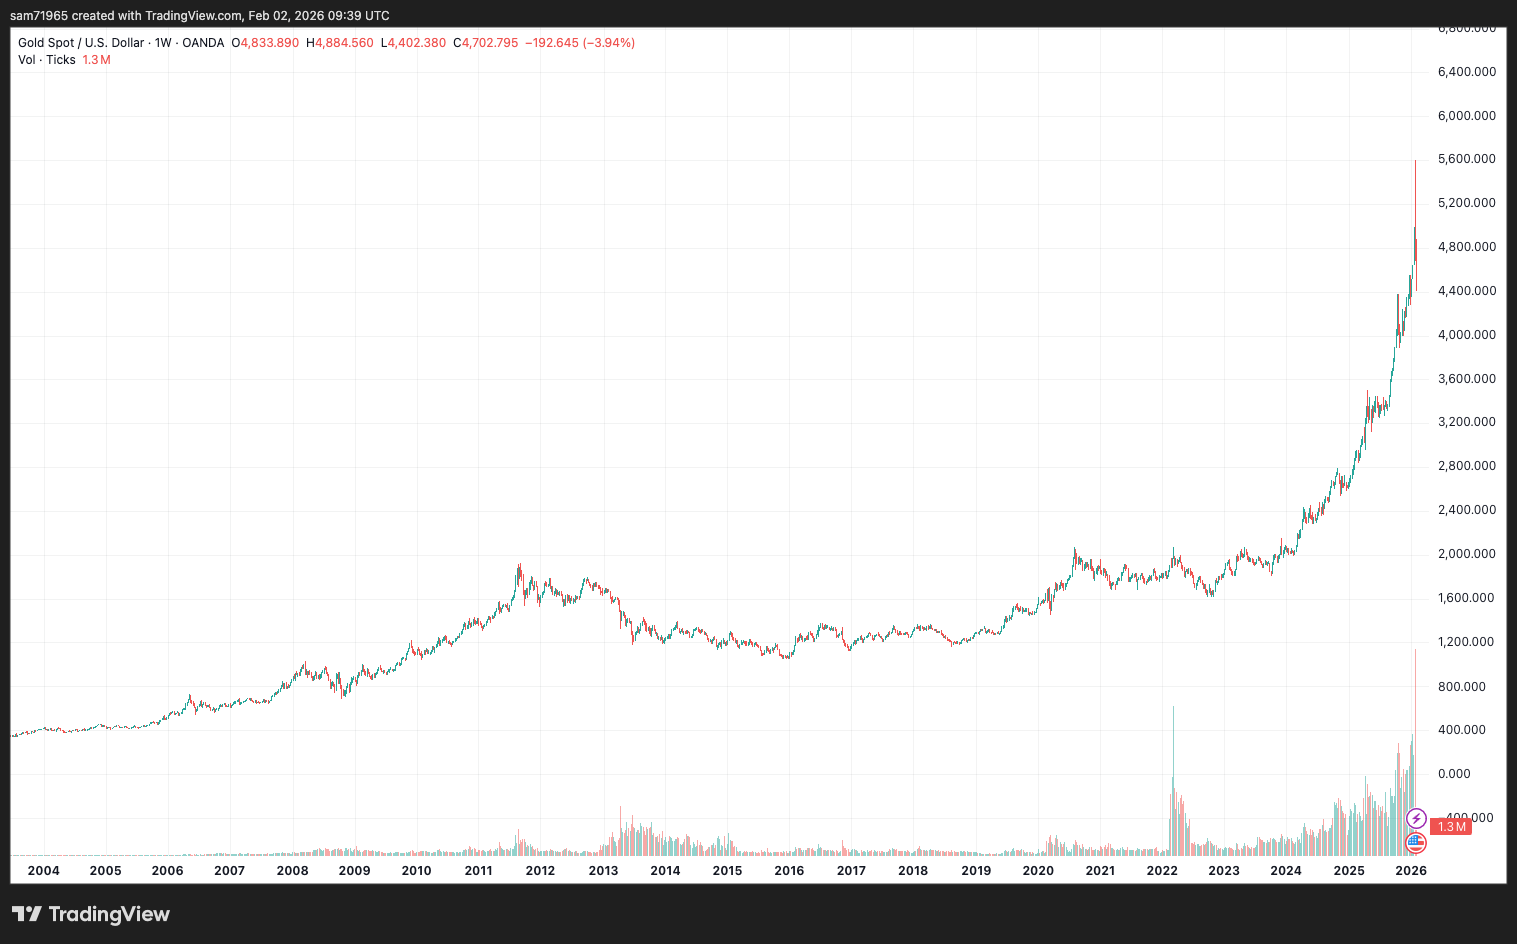1517x944 pixels.
Task: Select the 5,600.000 price scale label
Action: tap(1465, 158)
